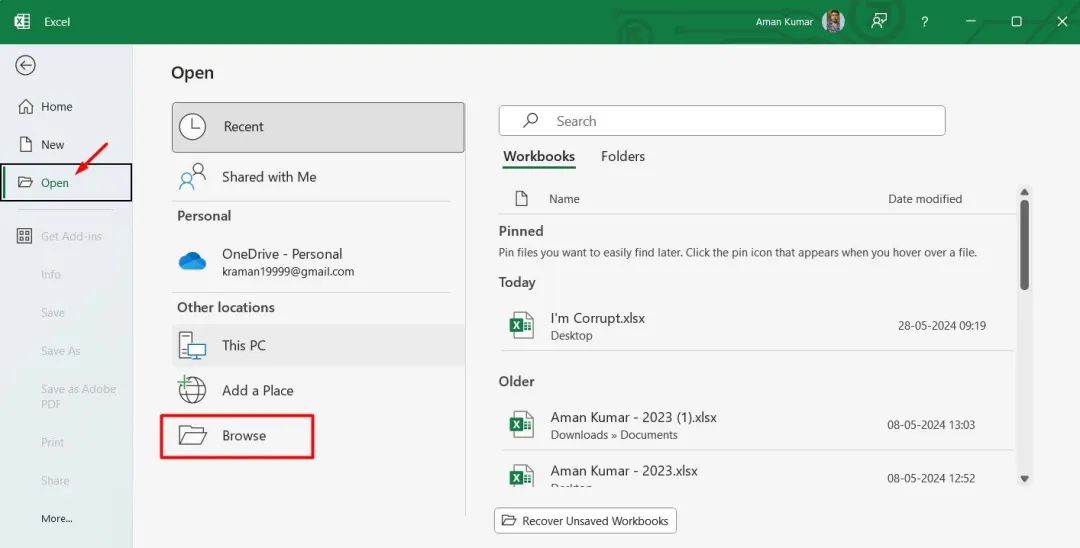
Task: Click the 28-05-2024 09:19 date text
Action: click(942, 326)
